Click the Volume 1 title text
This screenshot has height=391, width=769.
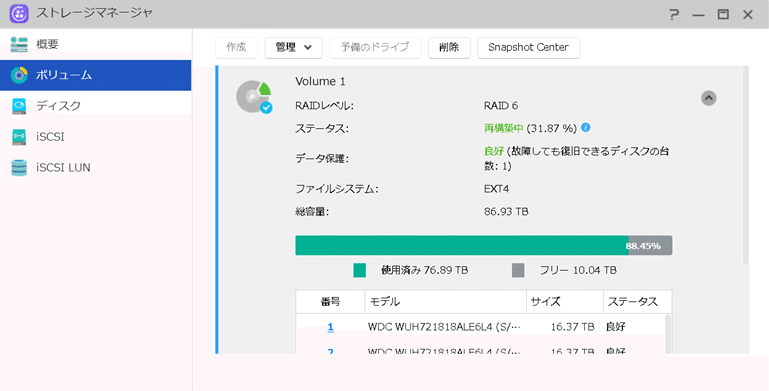click(320, 81)
